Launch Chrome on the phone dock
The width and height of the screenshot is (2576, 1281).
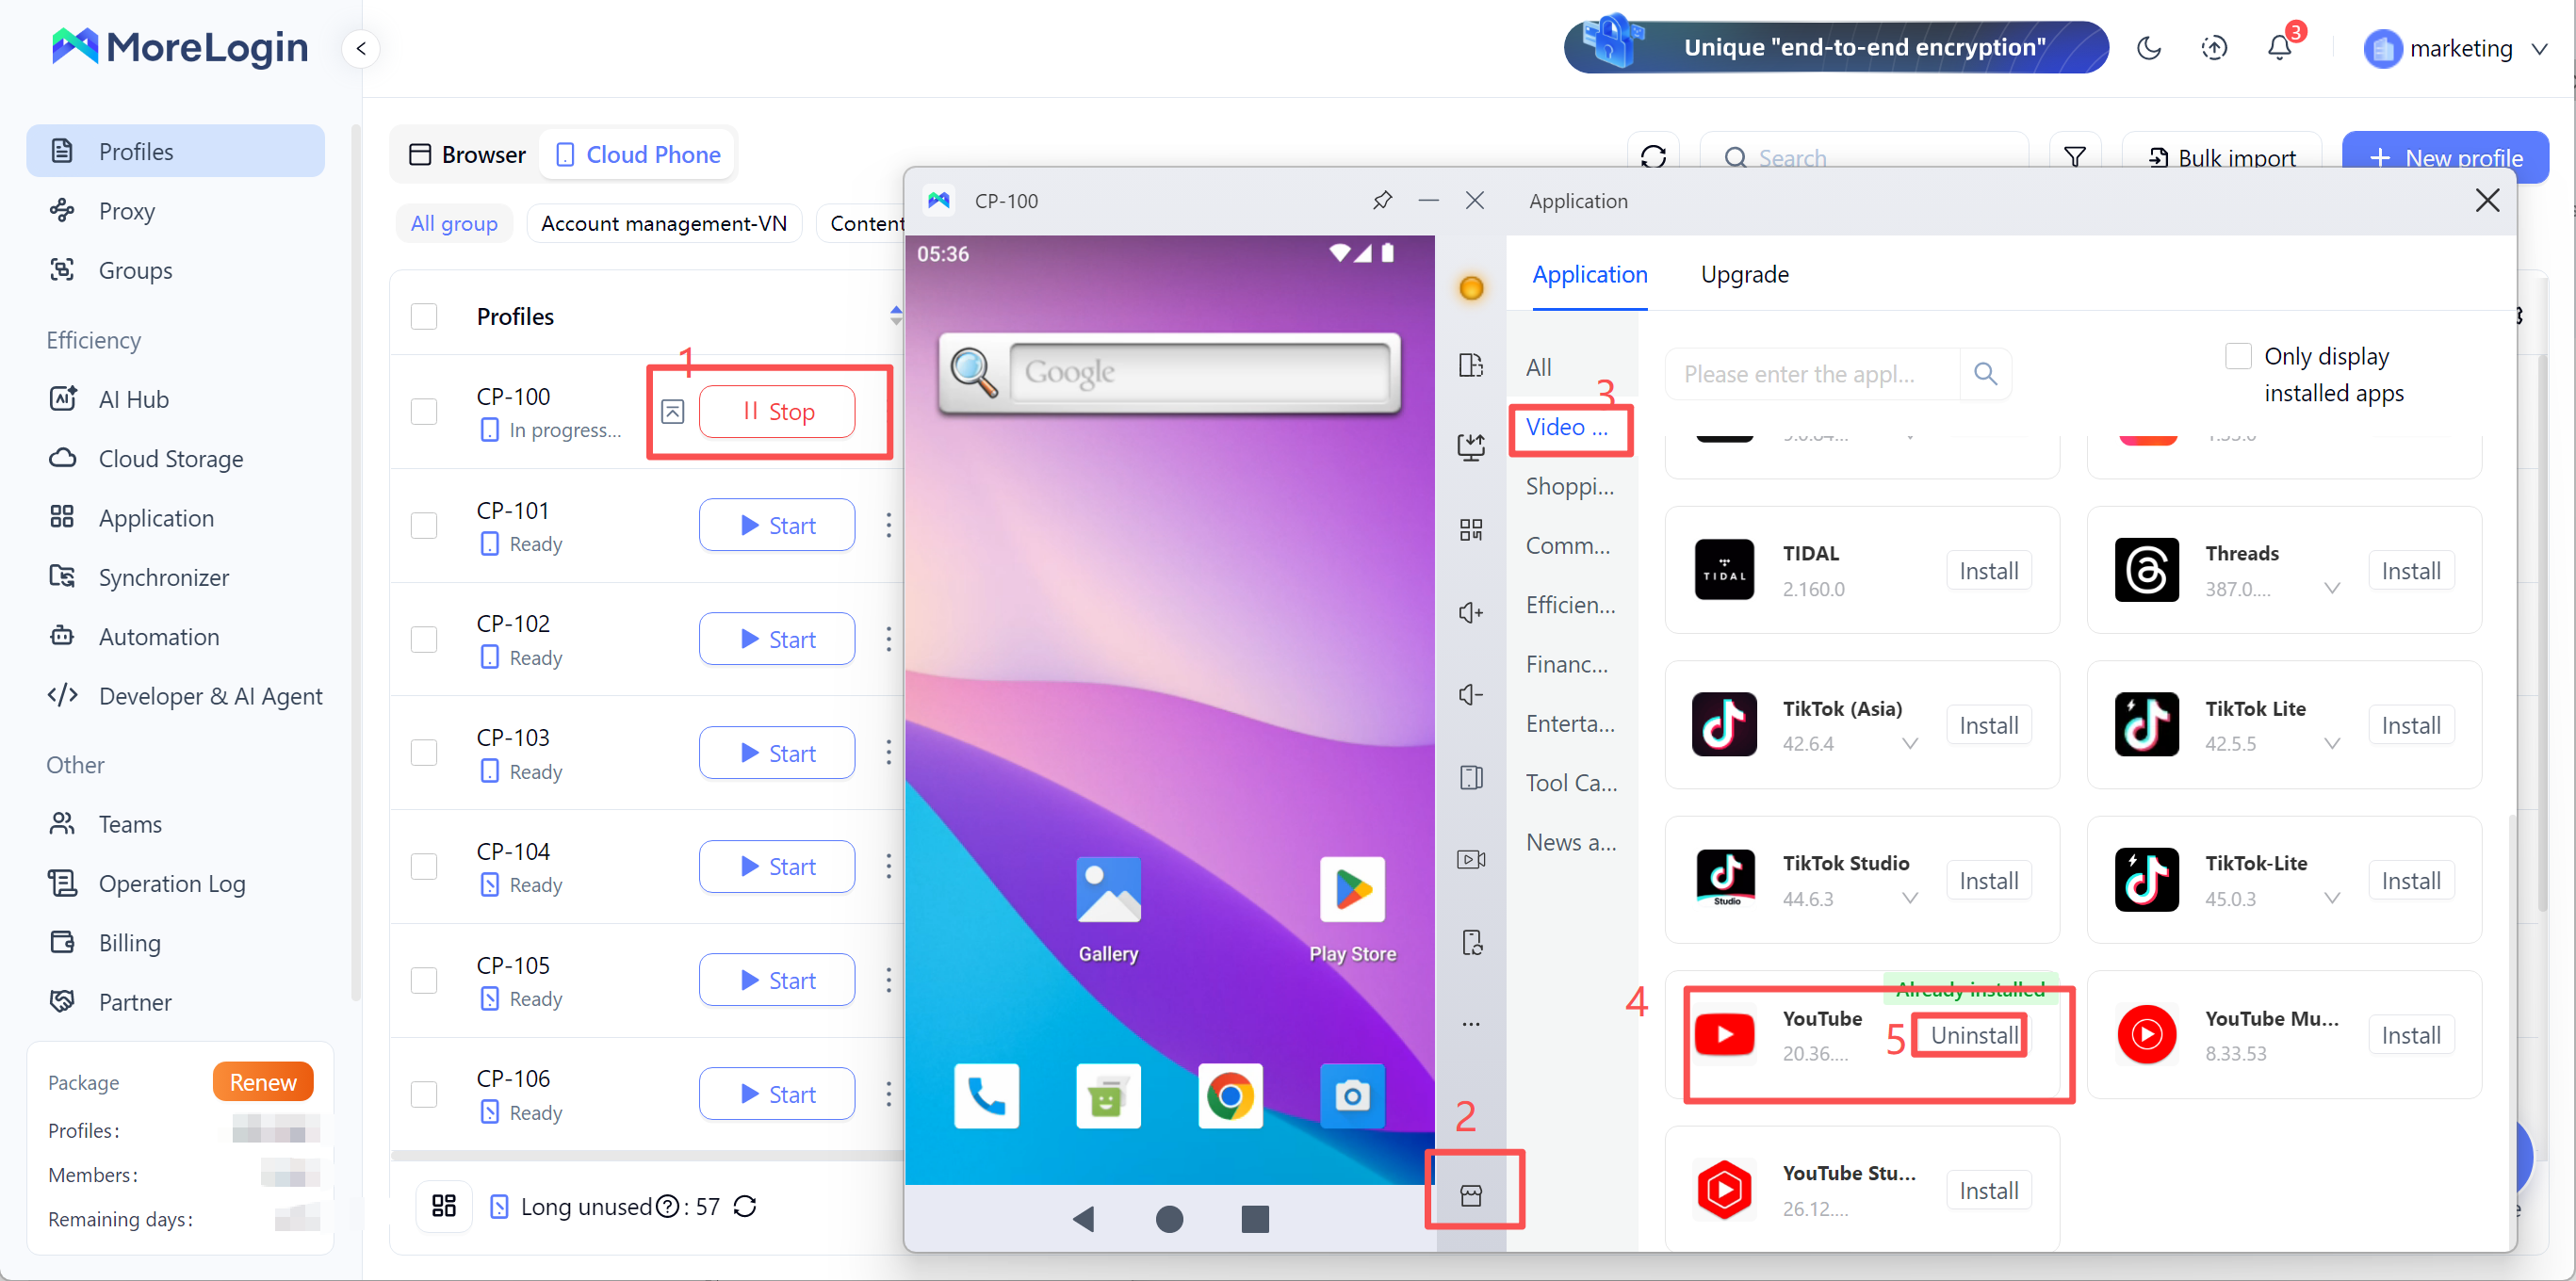point(1230,1096)
